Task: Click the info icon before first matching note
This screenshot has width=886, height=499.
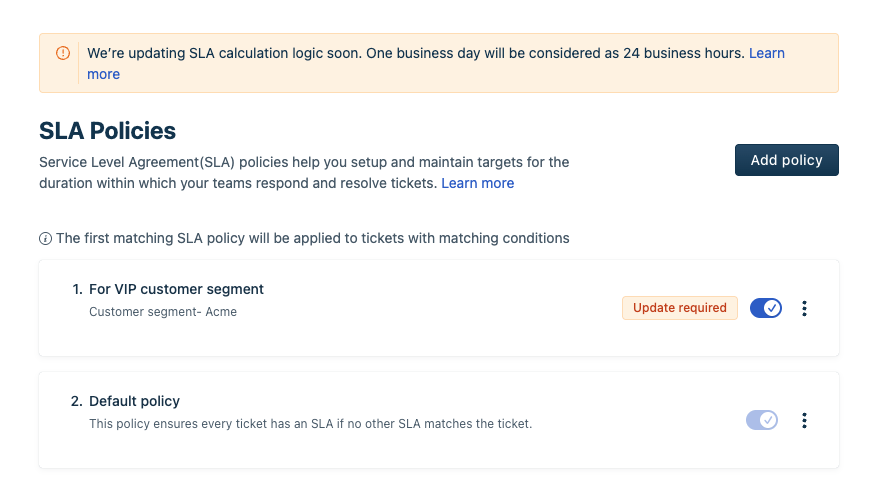Action: (45, 238)
